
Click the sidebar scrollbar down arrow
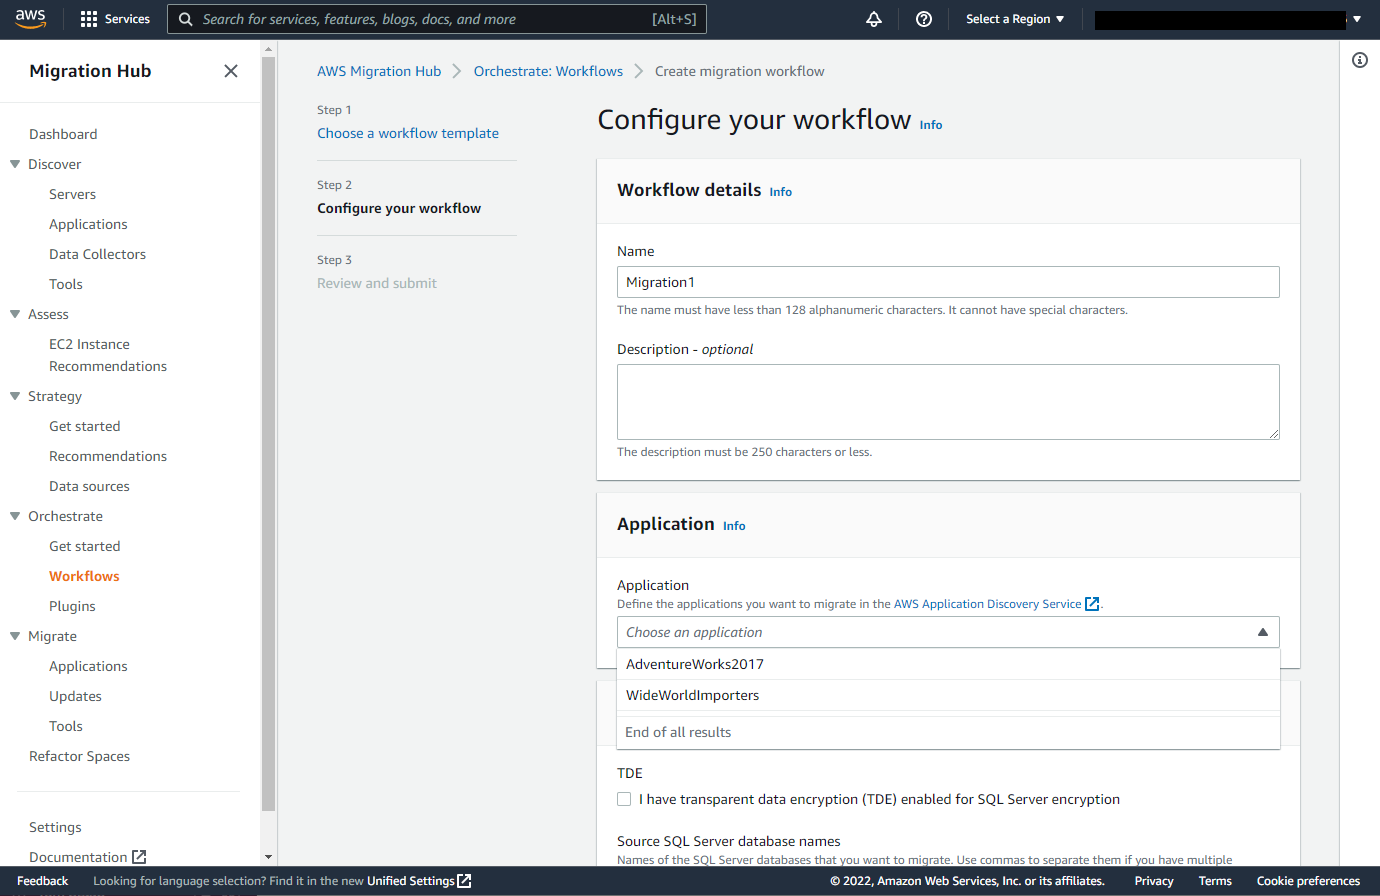268,857
